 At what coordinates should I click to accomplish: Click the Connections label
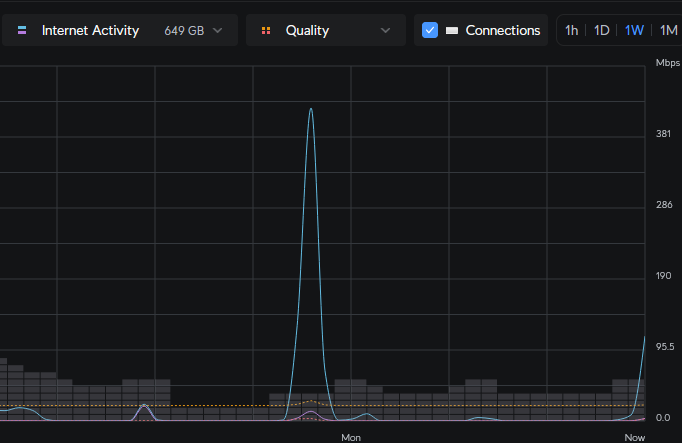coord(503,30)
